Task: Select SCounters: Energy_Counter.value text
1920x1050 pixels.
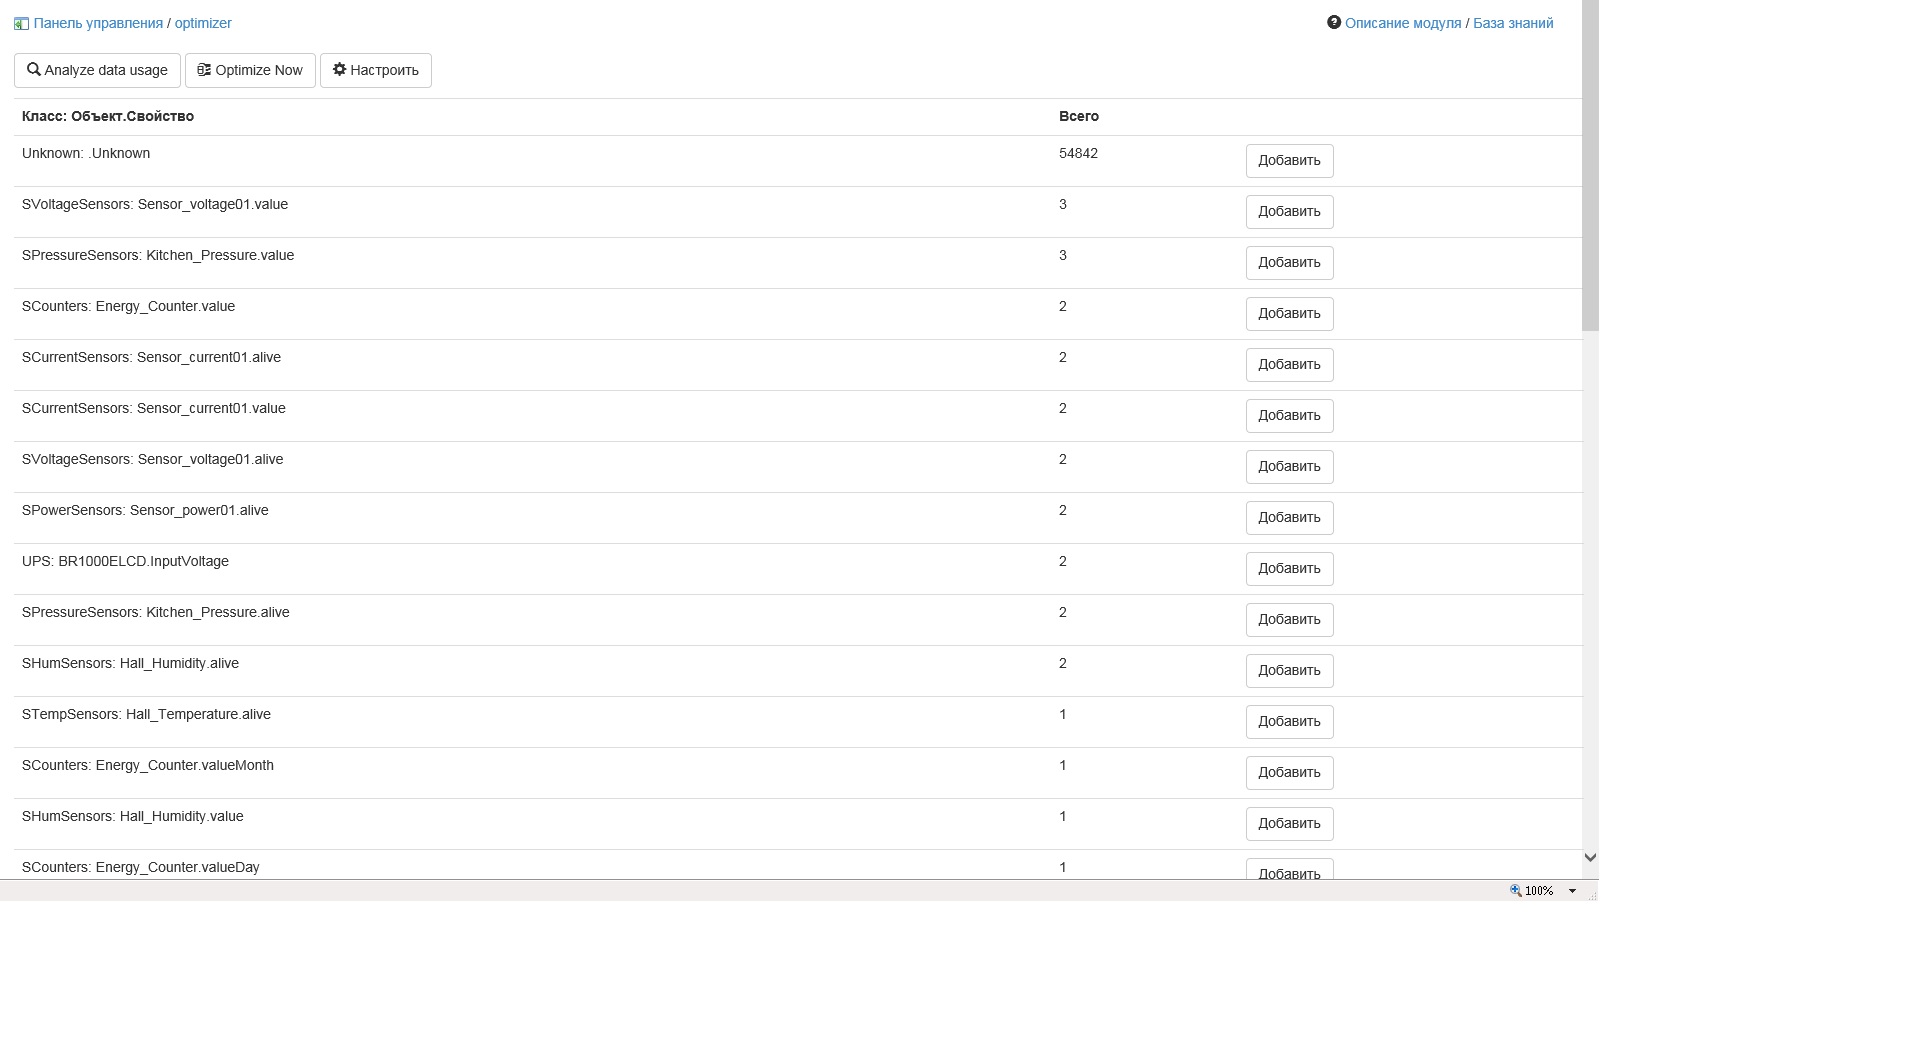Action: (x=128, y=307)
